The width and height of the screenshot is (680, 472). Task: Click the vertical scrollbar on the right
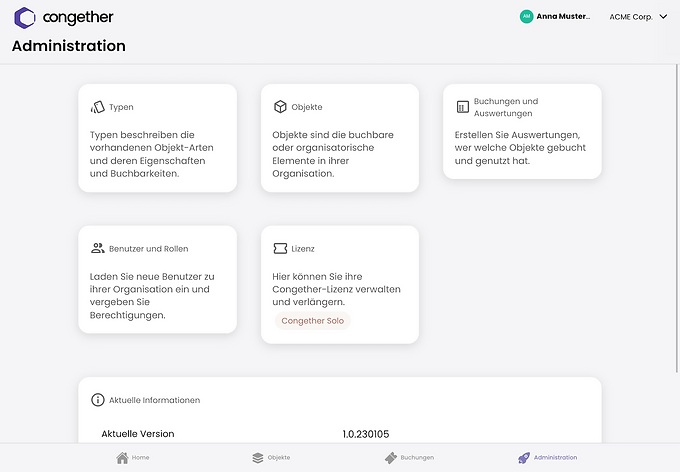(677, 218)
